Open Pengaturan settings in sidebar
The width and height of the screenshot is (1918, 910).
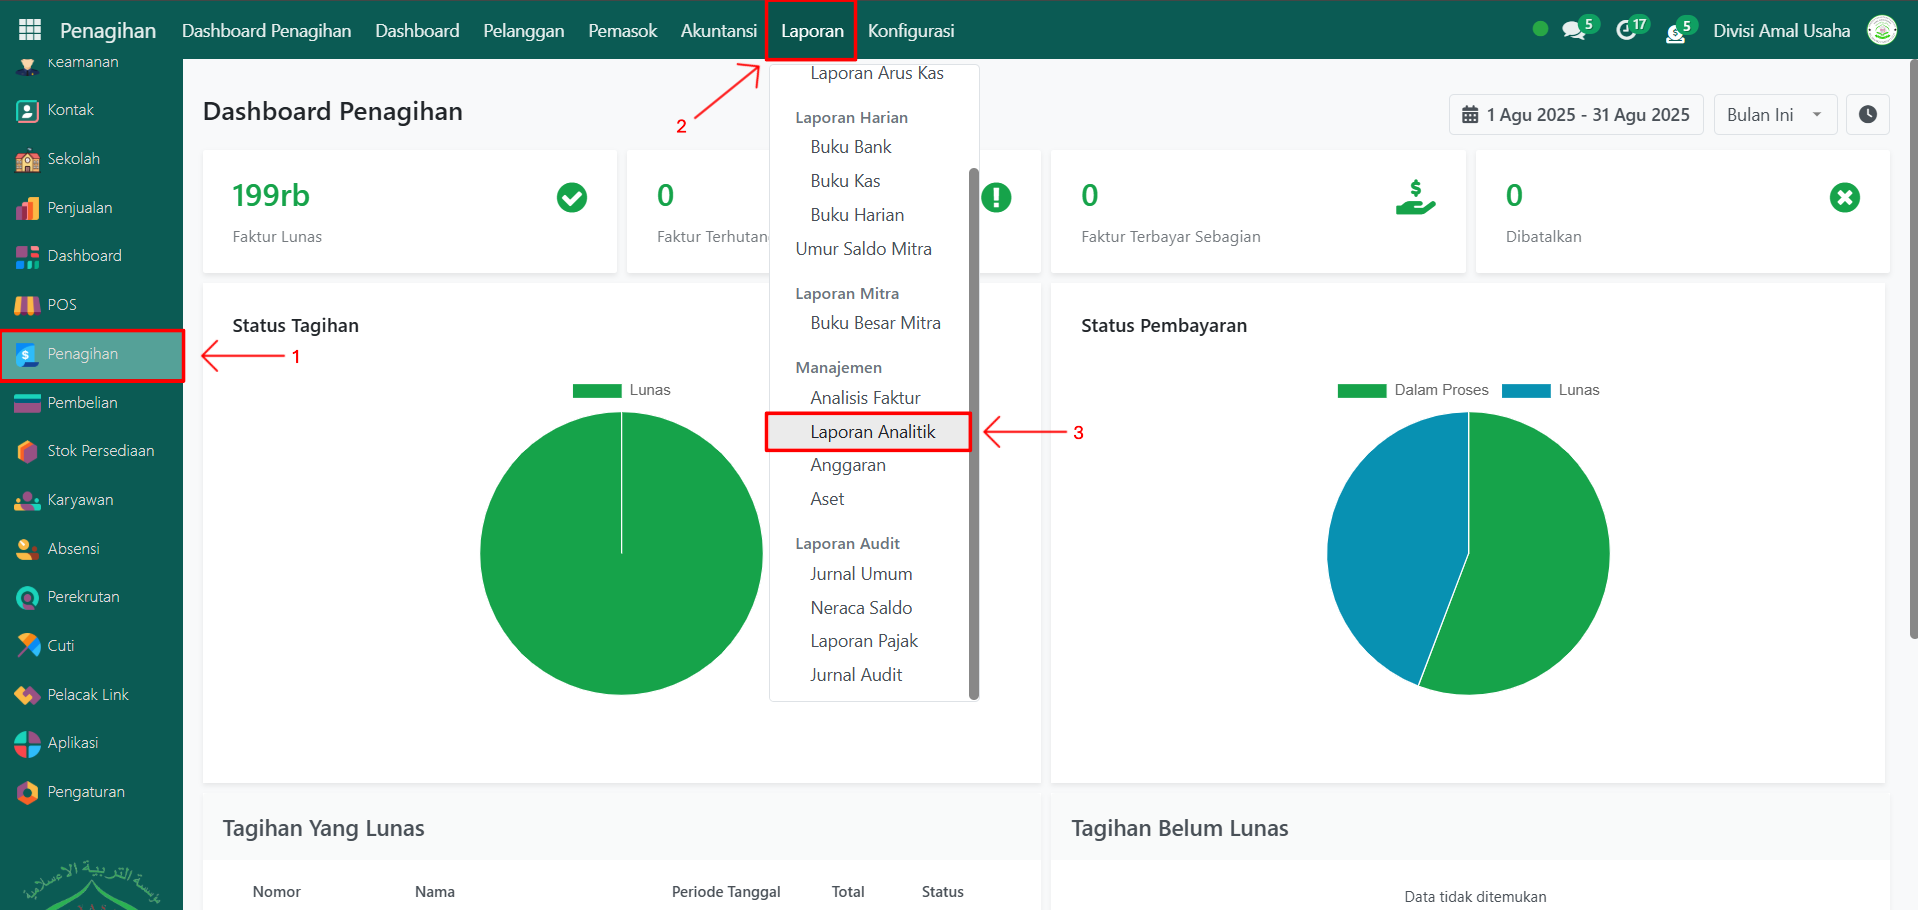86,792
